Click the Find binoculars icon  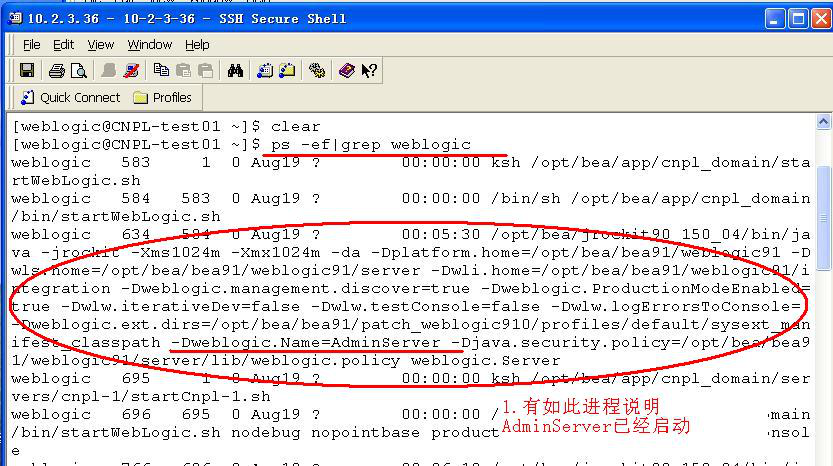coord(235,70)
